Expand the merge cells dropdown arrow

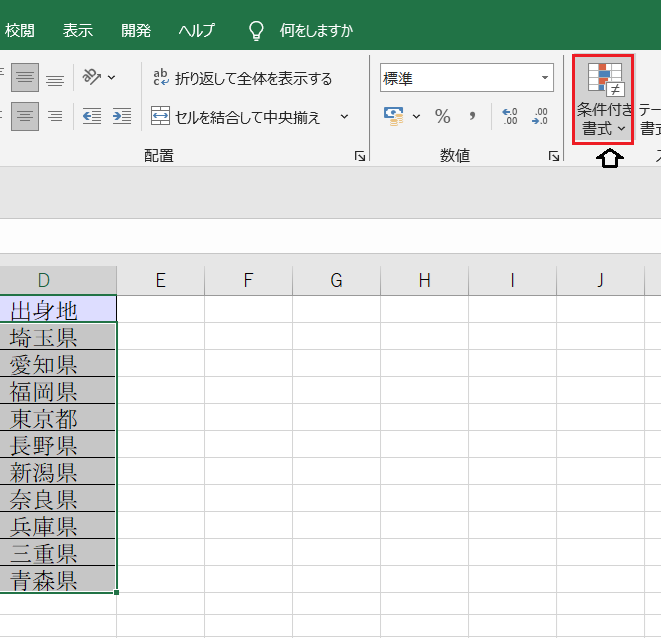[x=344, y=116]
